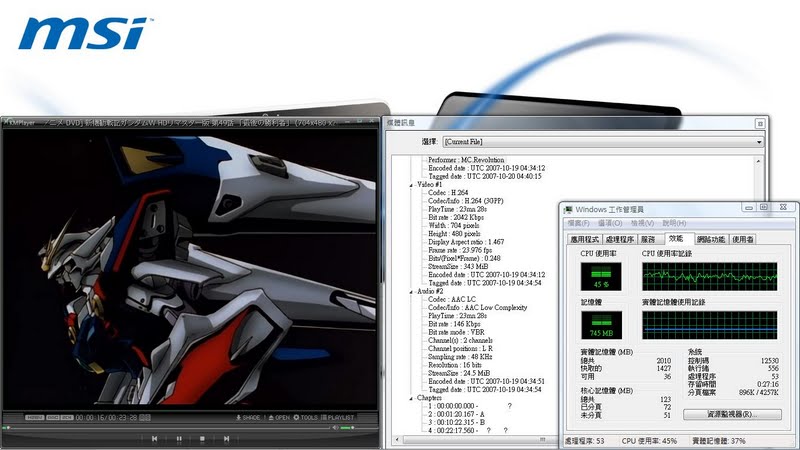
Task: Click the '處理程序: 53' status bar entry
Action: click(585, 441)
